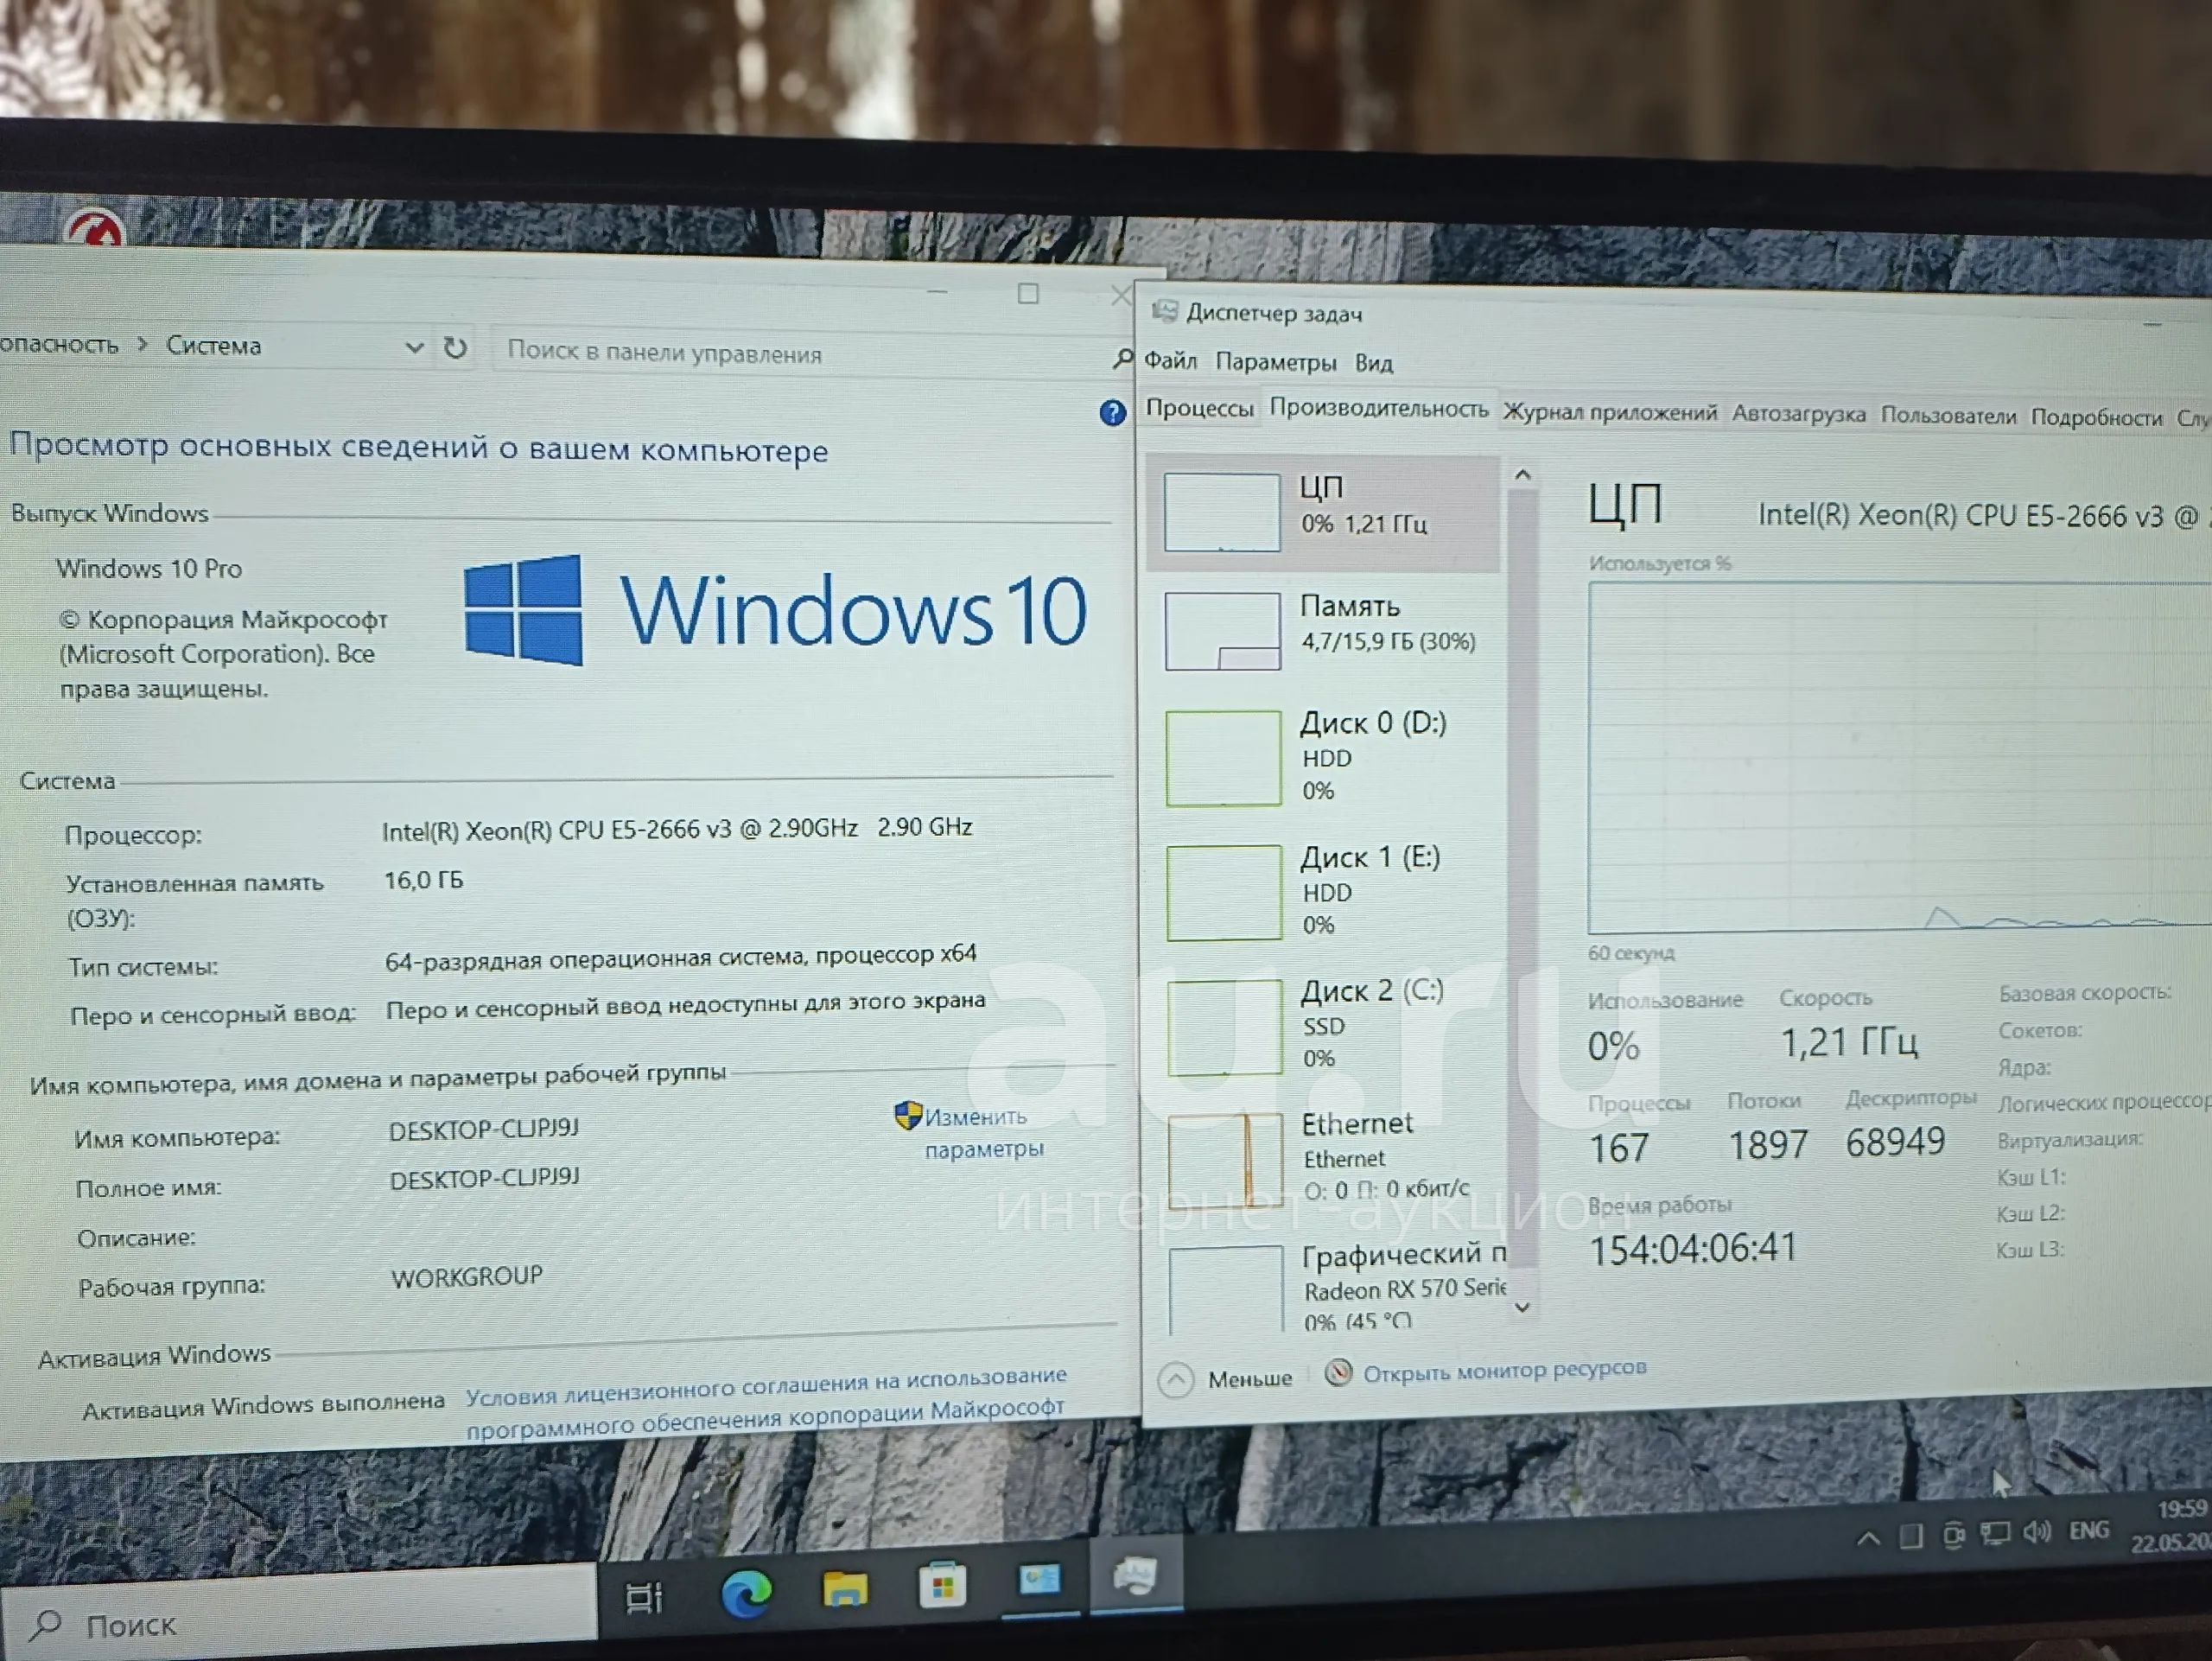
Task: Click uptime value 154:04:06:41
Action: [1693, 1249]
